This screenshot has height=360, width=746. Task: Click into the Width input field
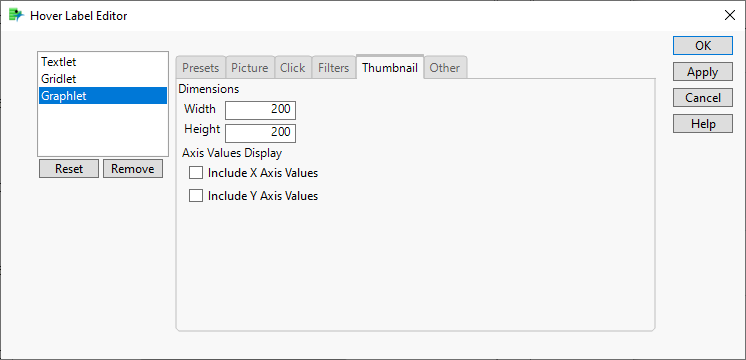point(260,110)
